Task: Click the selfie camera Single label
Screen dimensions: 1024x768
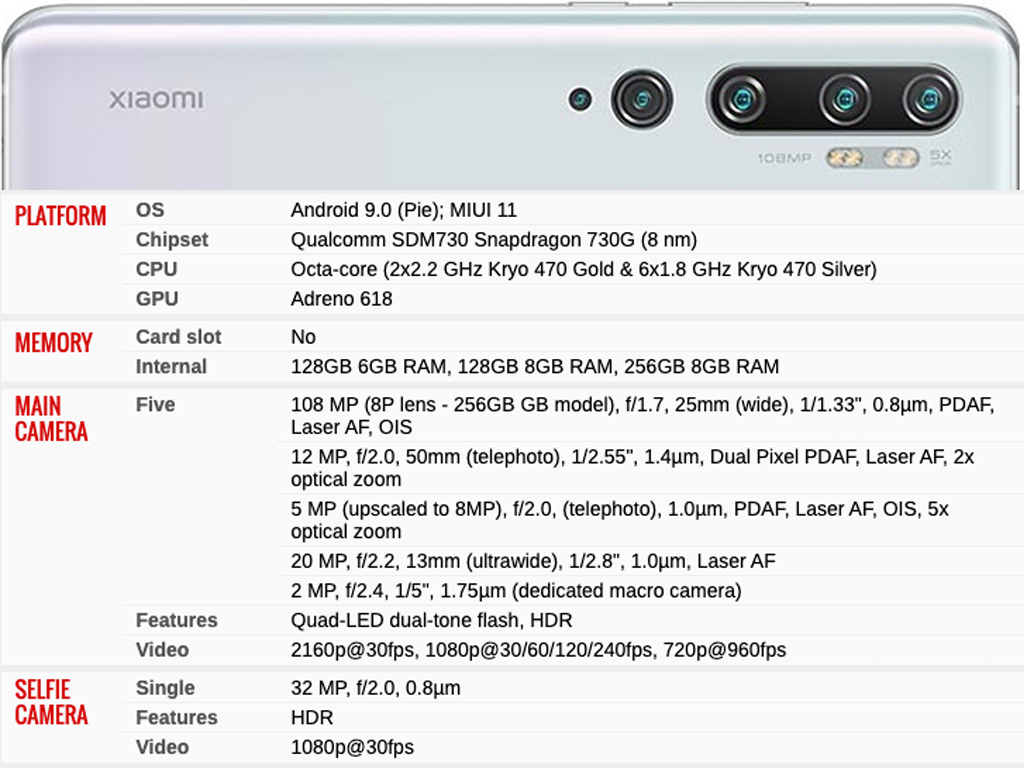Action: click(x=165, y=688)
